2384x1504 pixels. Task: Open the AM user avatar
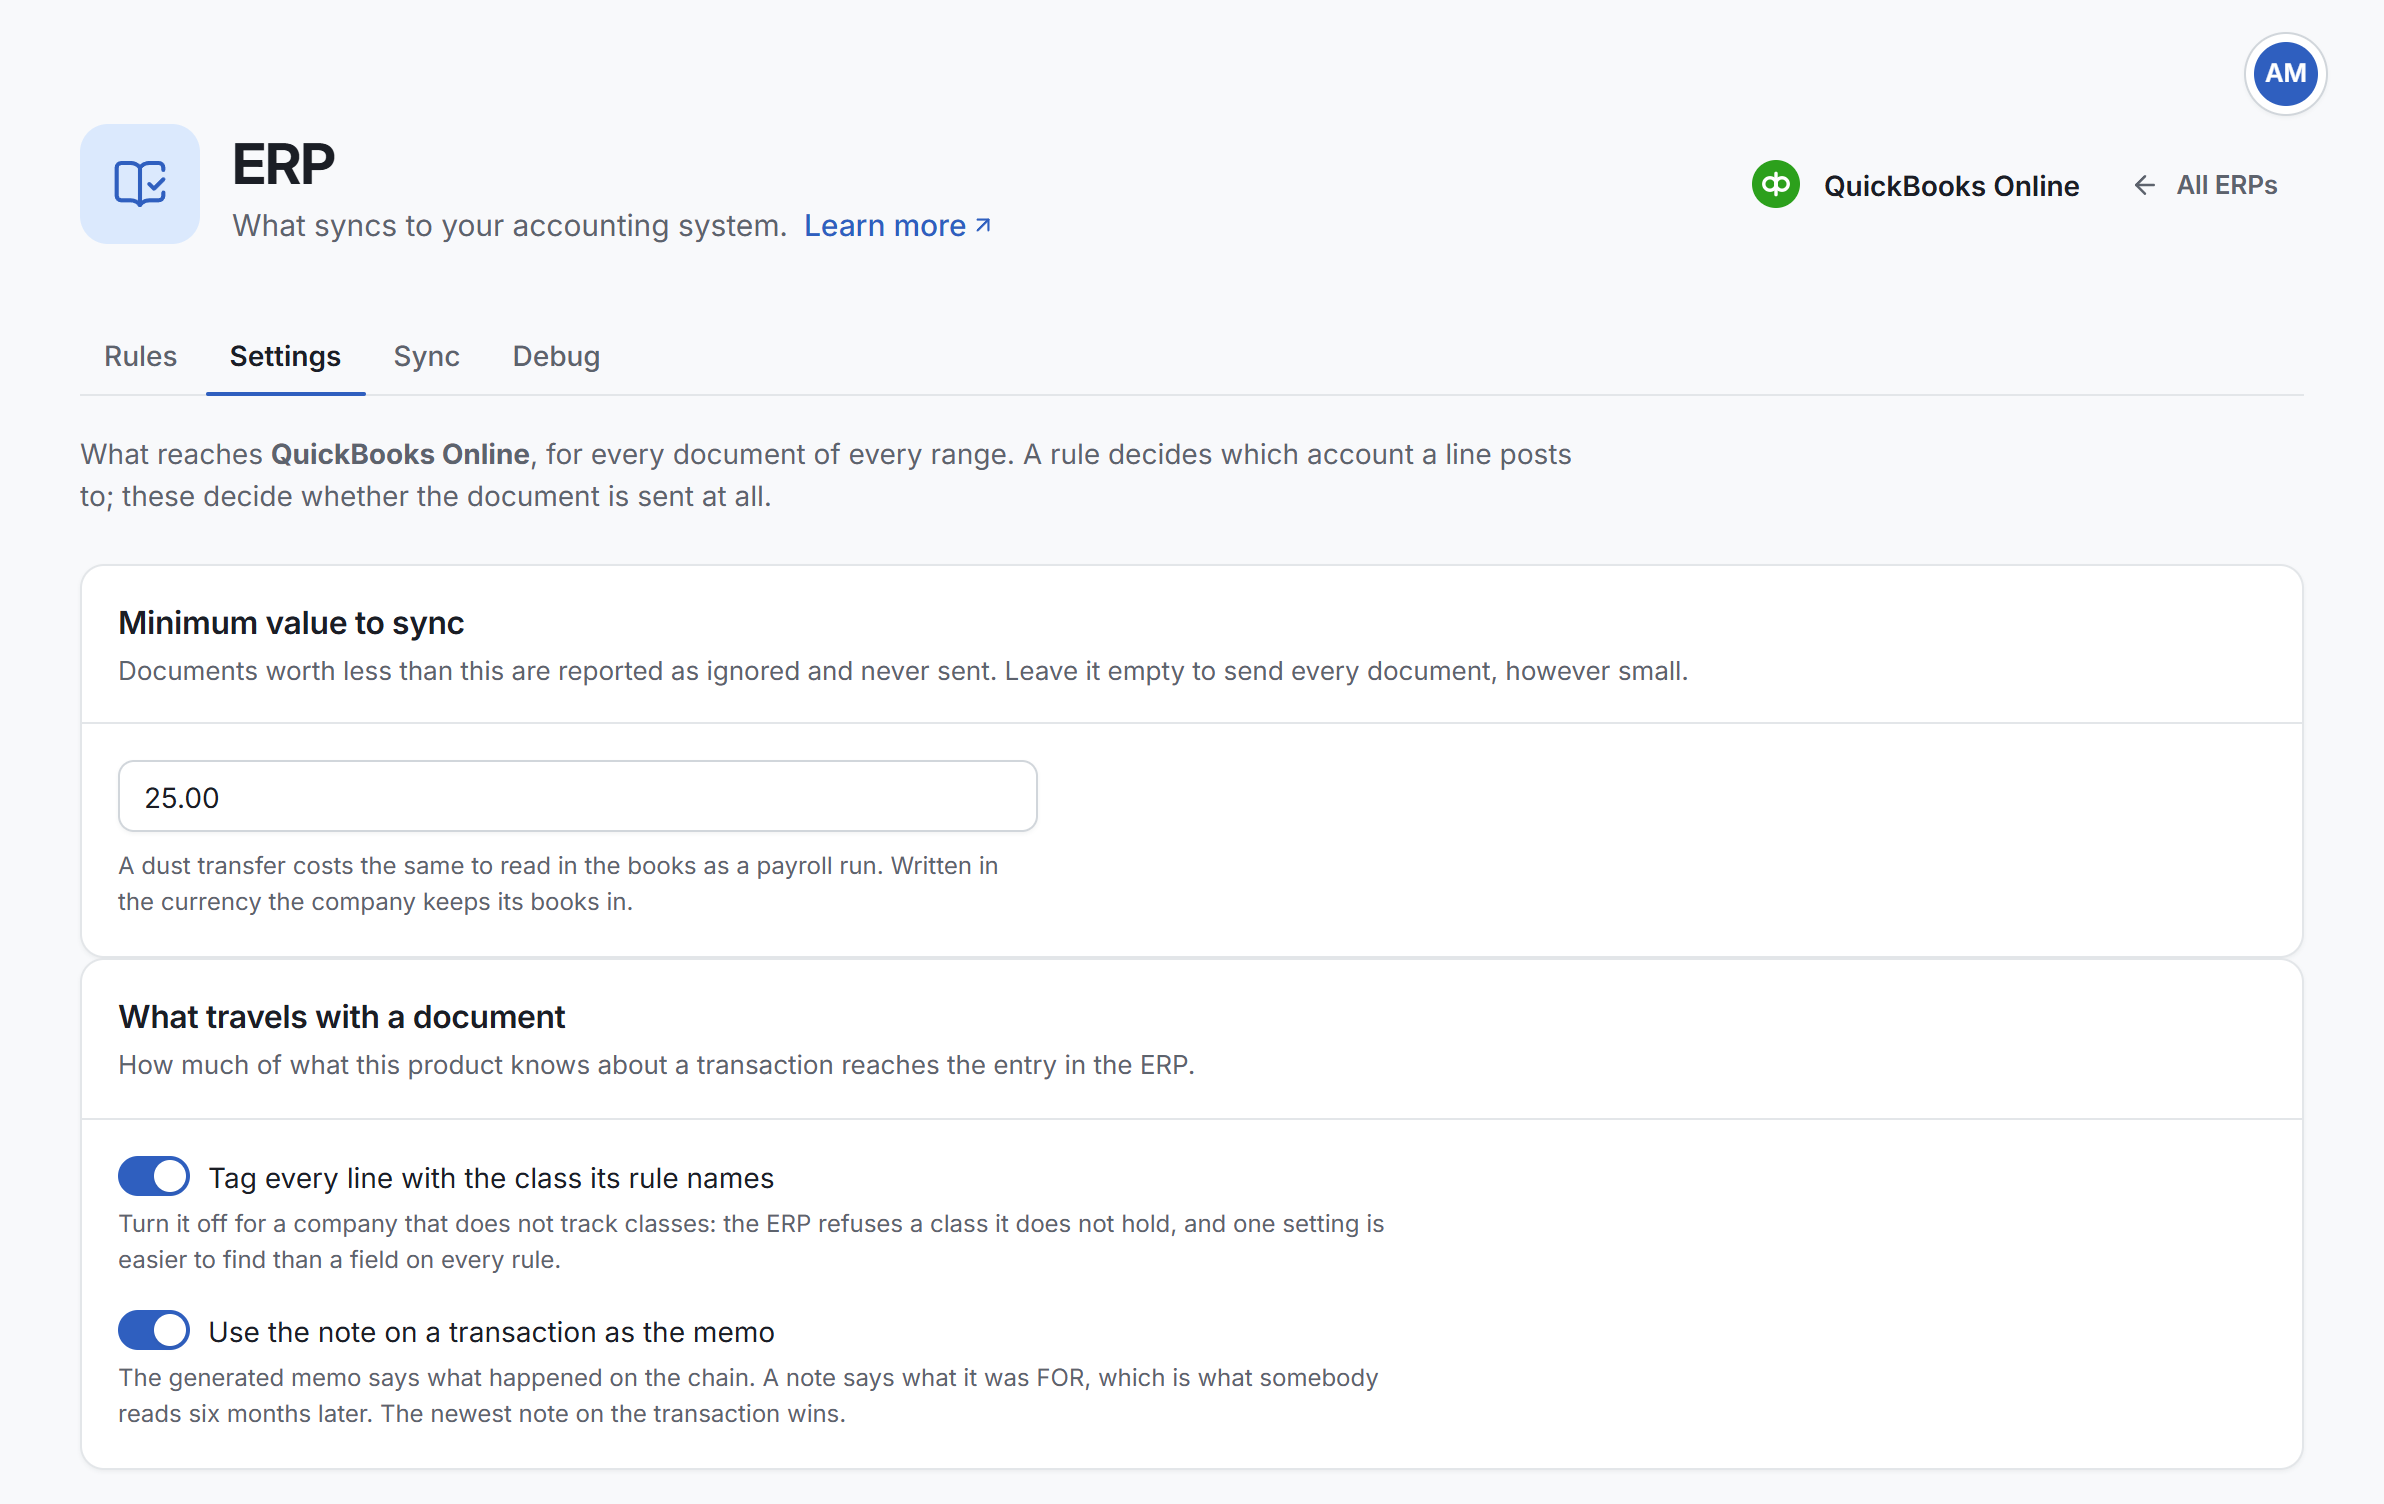pyautogui.click(x=2285, y=74)
